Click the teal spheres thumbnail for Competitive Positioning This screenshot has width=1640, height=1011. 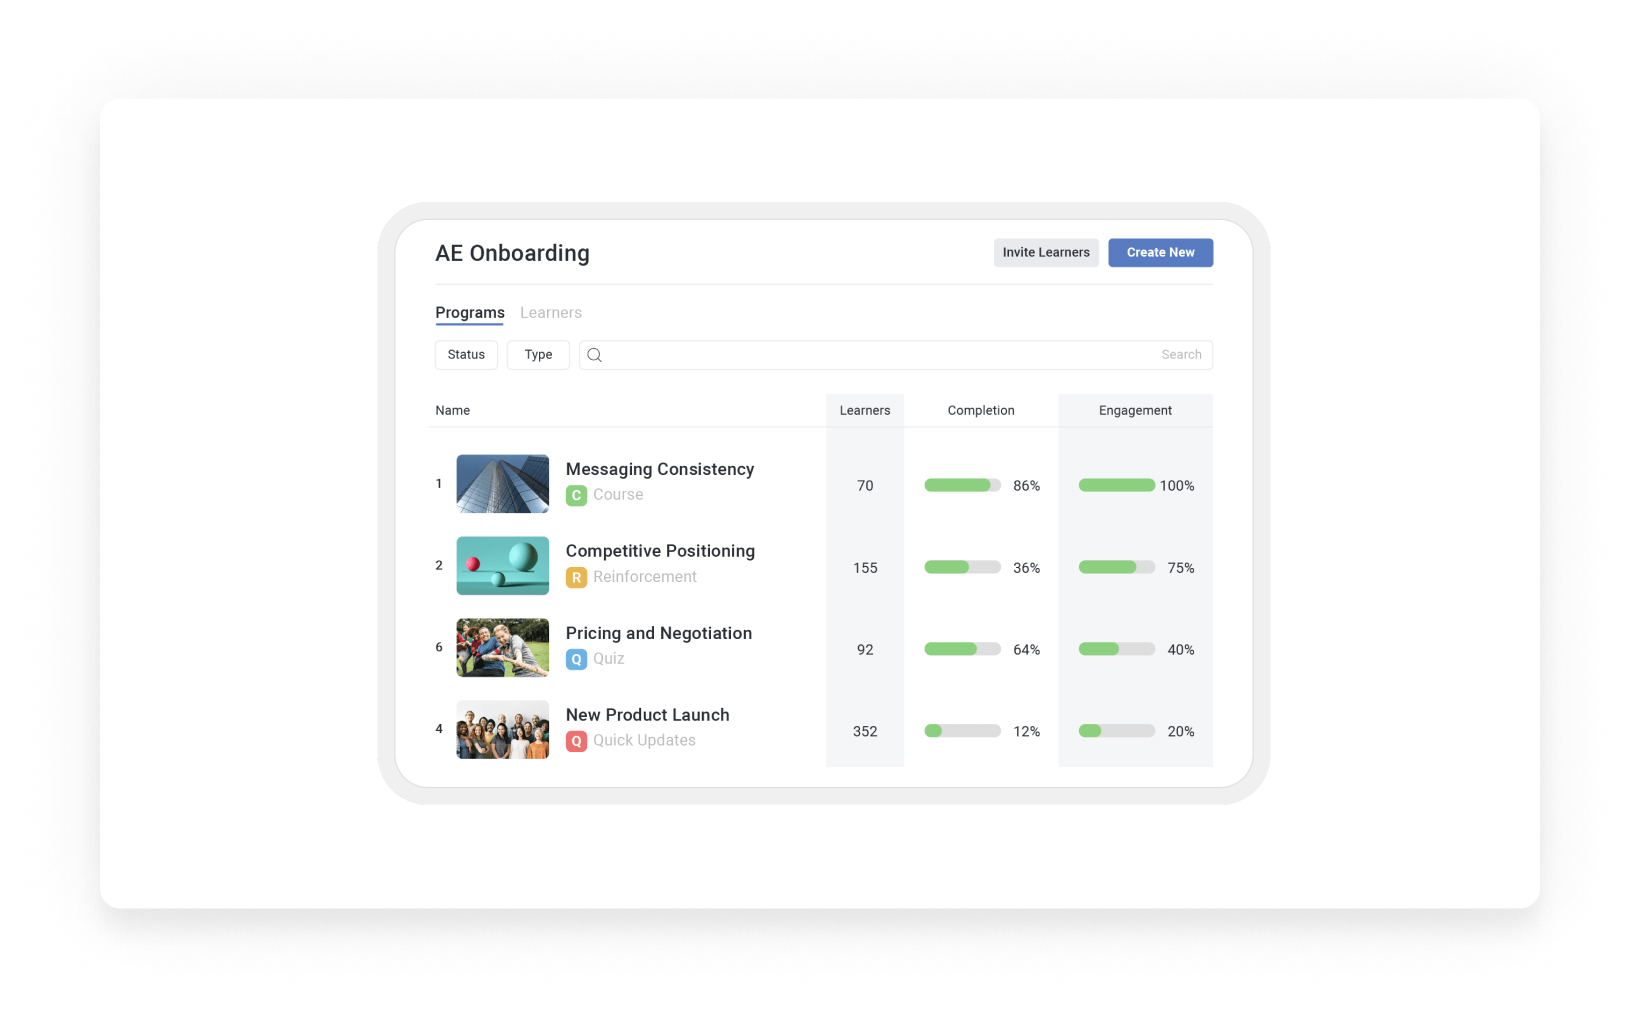(502, 566)
